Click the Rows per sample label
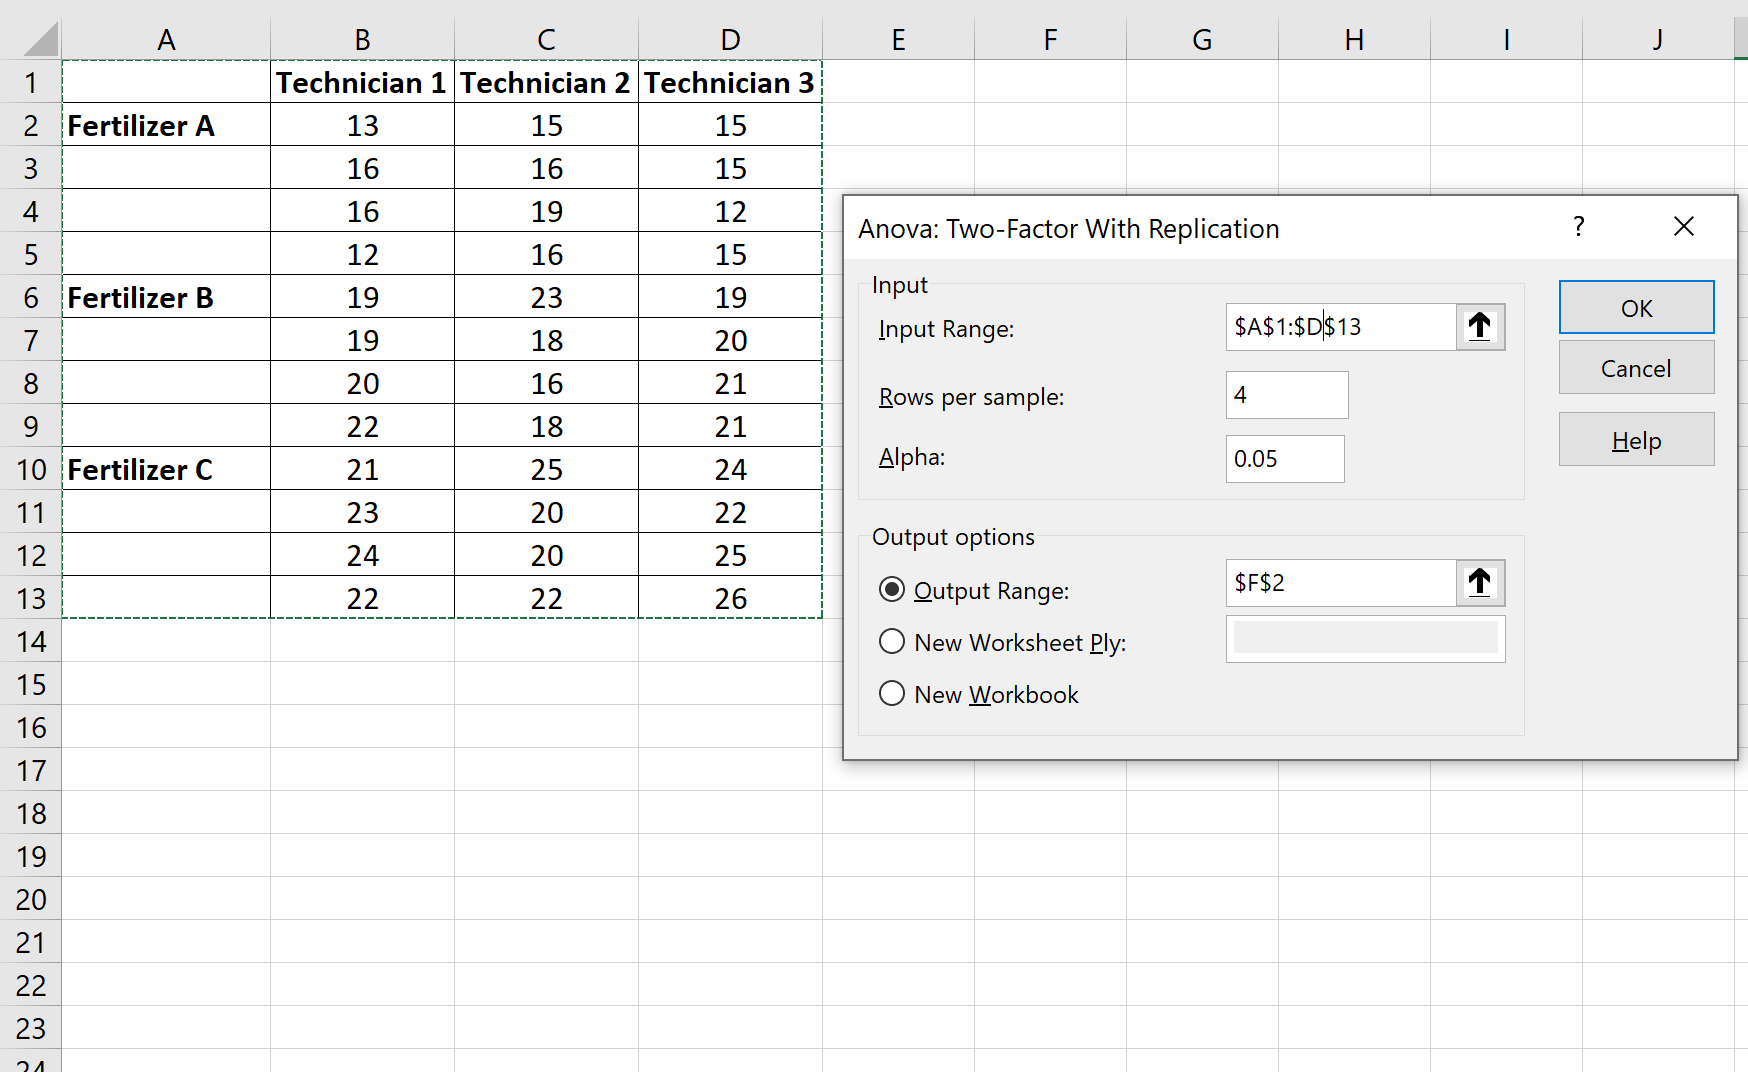Image resolution: width=1748 pixels, height=1072 pixels. click(x=971, y=397)
